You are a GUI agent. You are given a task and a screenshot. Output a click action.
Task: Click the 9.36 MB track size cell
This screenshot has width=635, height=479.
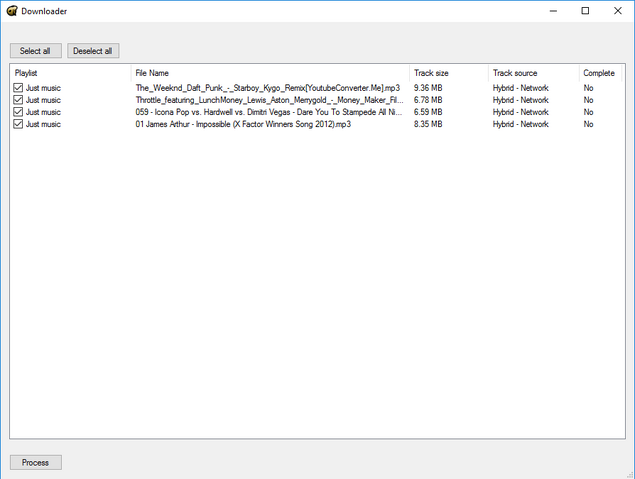coord(428,88)
